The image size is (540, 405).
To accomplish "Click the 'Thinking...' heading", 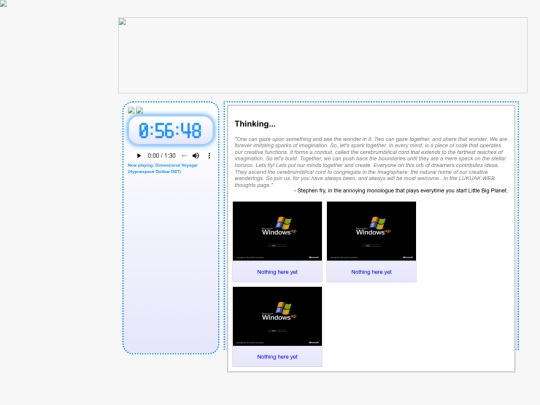I will 255,124.
